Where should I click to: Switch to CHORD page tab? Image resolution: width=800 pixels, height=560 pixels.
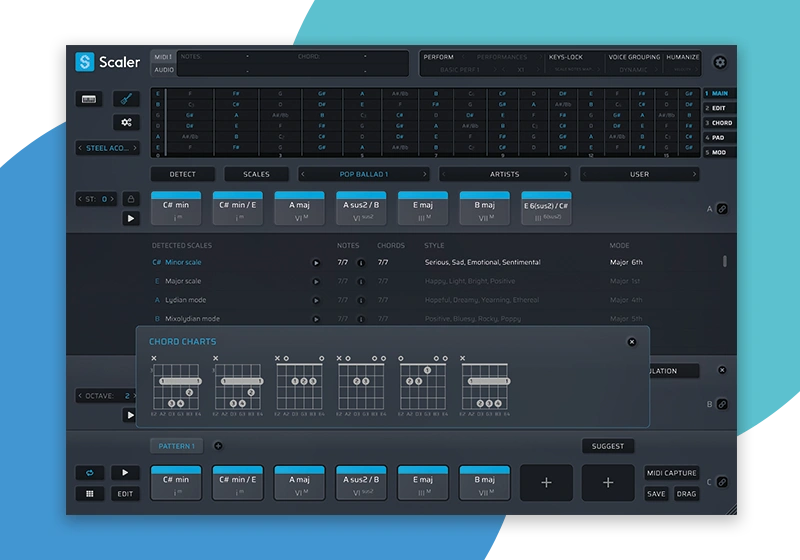click(x=719, y=123)
